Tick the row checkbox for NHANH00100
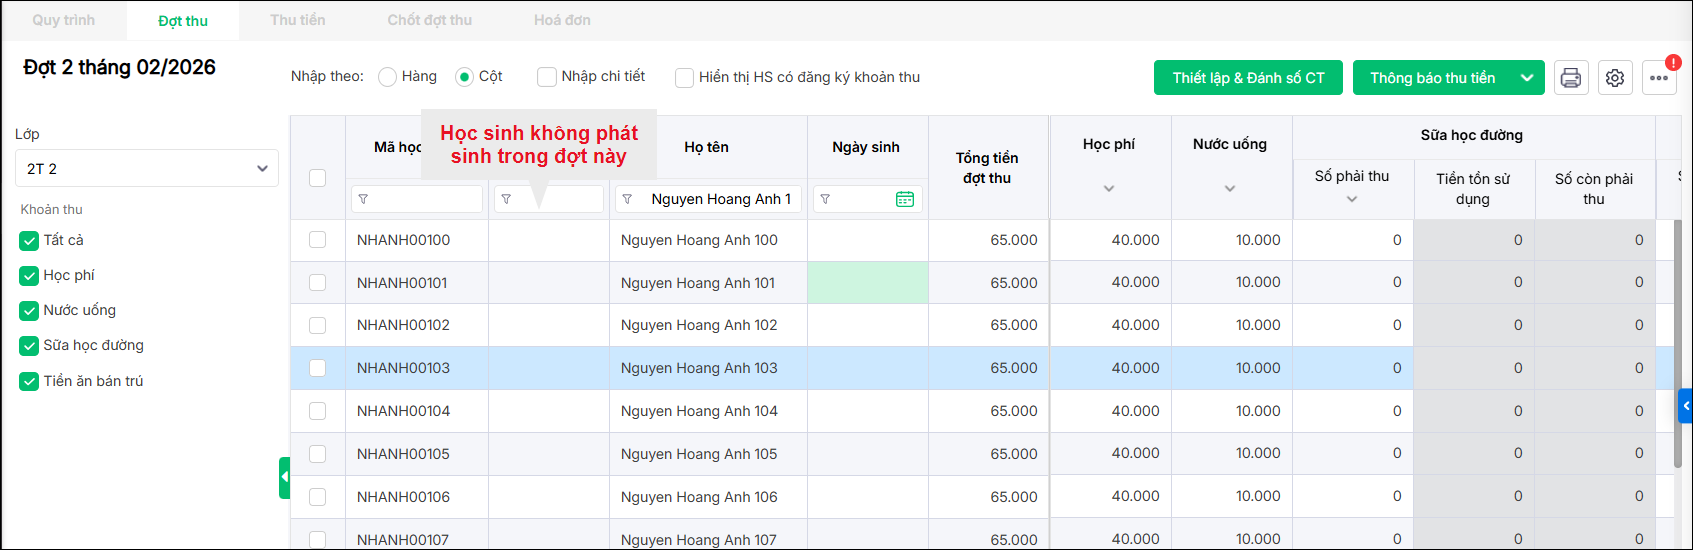 [318, 240]
